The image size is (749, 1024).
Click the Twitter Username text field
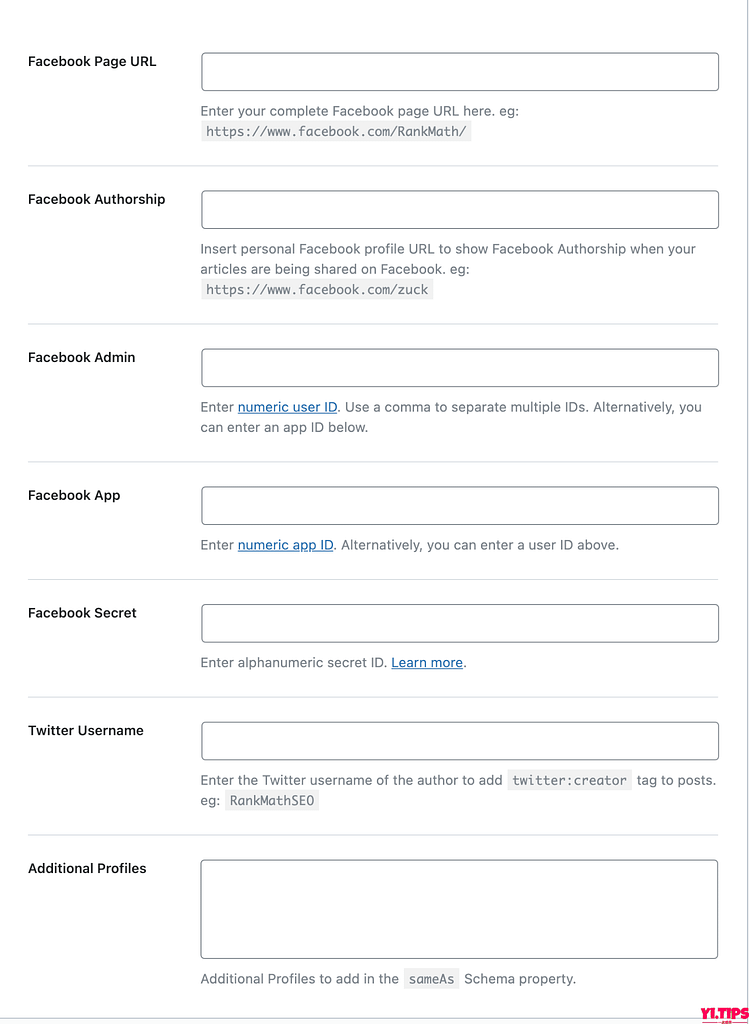pos(460,741)
